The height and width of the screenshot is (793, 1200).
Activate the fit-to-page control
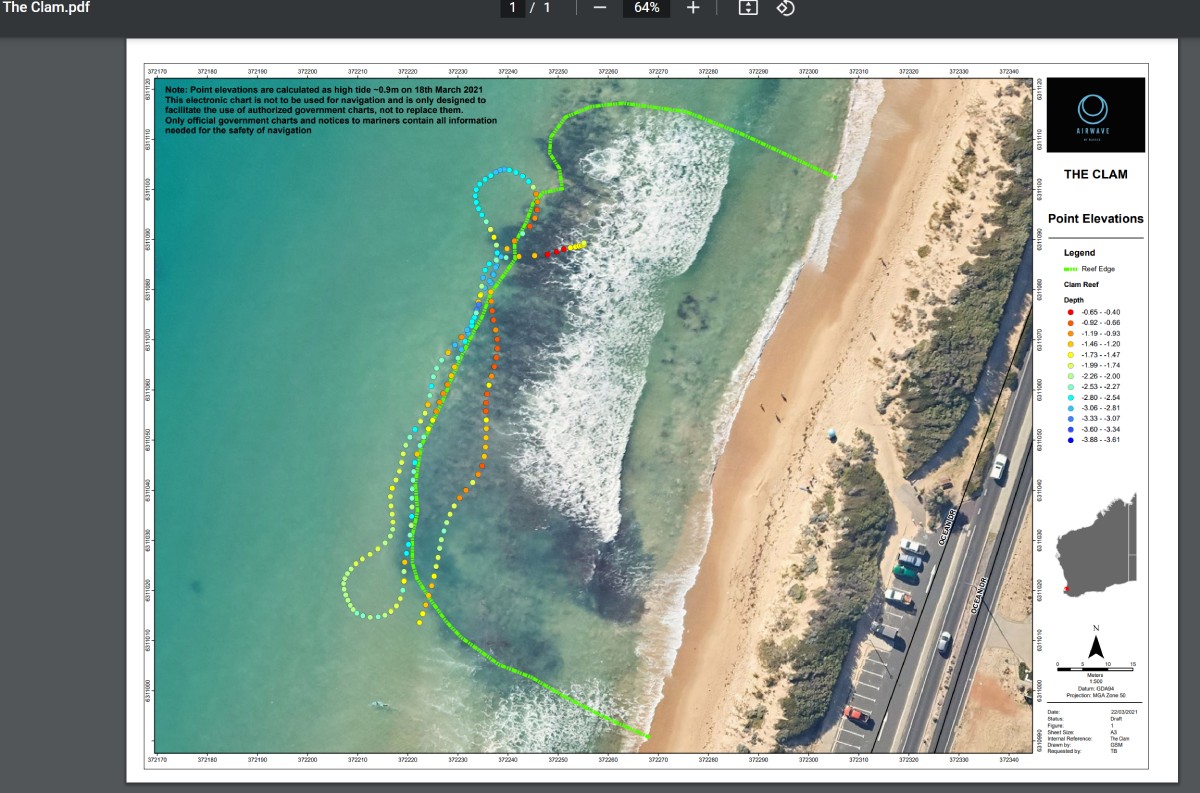(748, 8)
